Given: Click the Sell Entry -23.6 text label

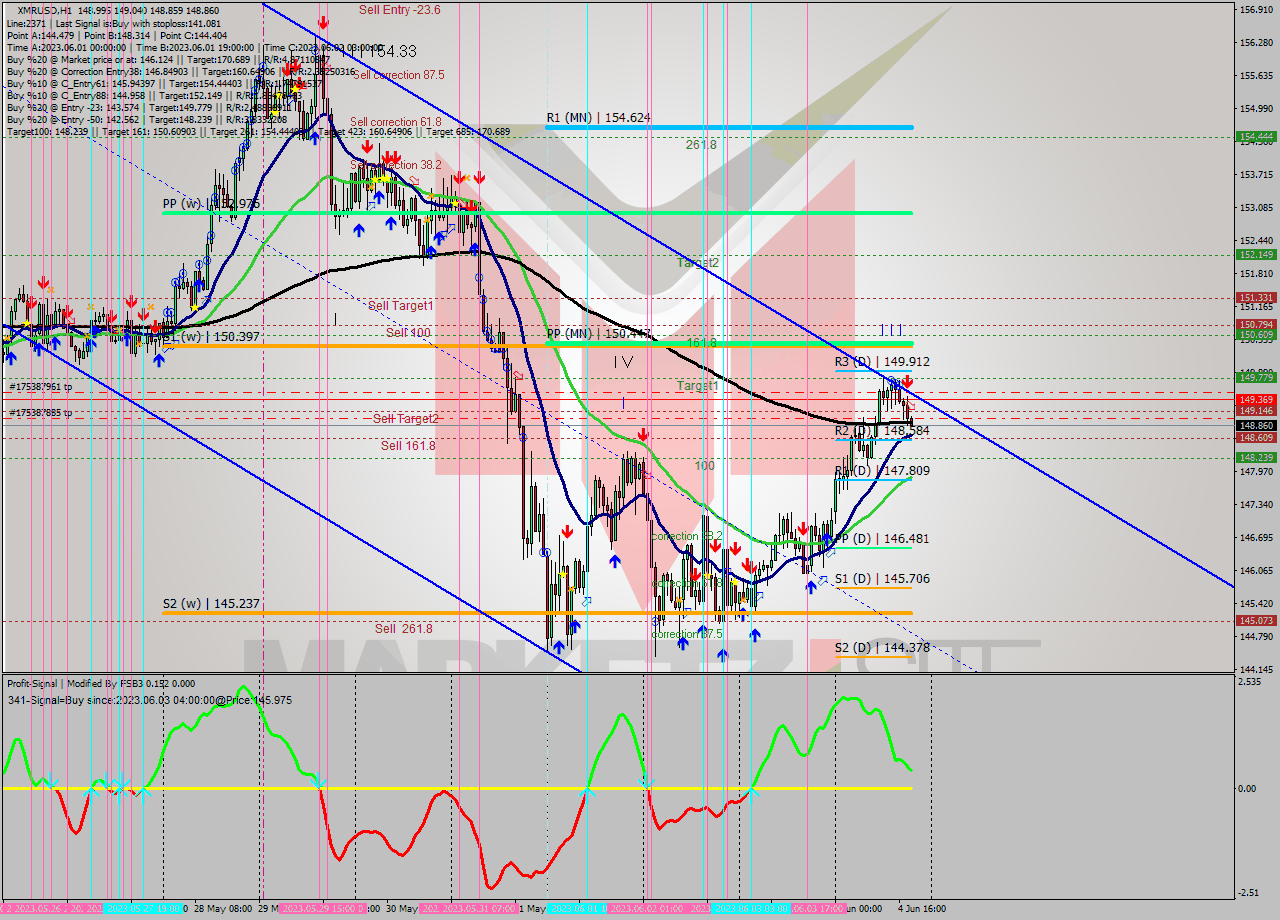Looking at the screenshot, I should pyautogui.click(x=399, y=10).
